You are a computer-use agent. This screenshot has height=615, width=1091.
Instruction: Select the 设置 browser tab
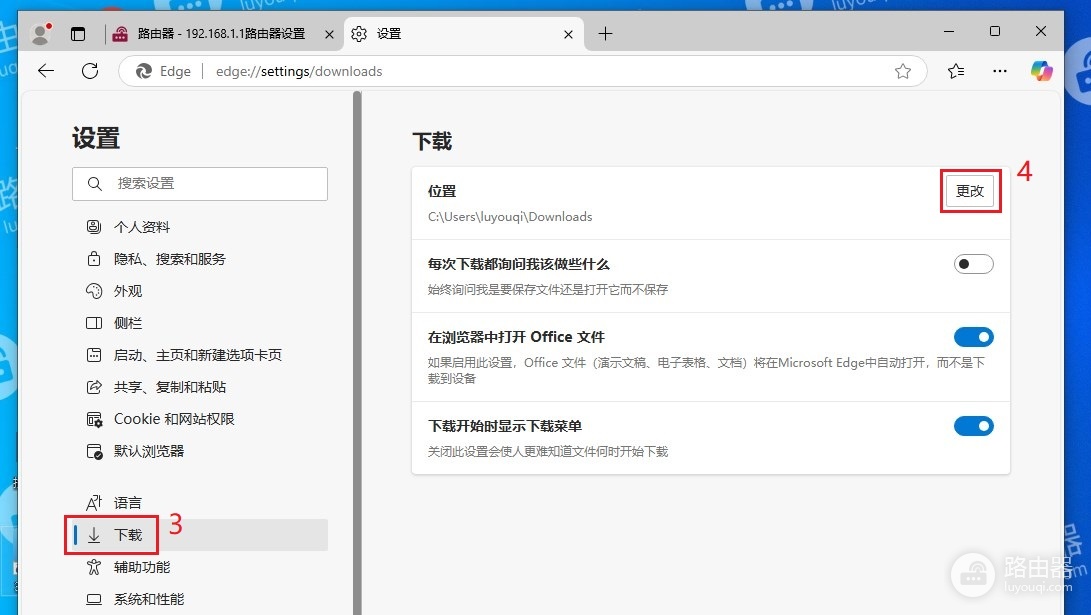[x=463, y=33]
